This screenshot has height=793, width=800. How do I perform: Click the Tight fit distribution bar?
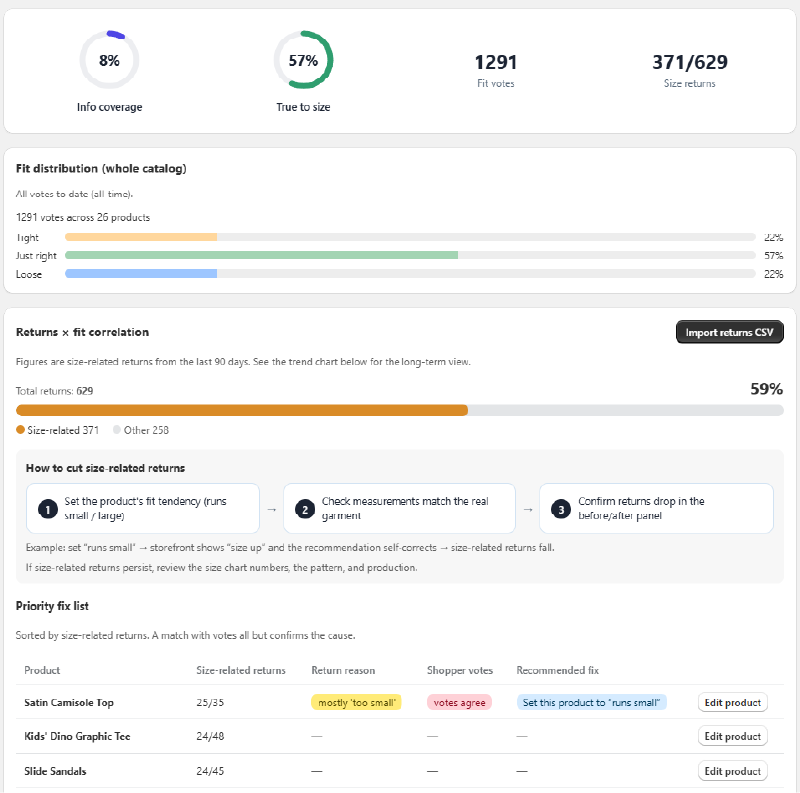(410, 237)
